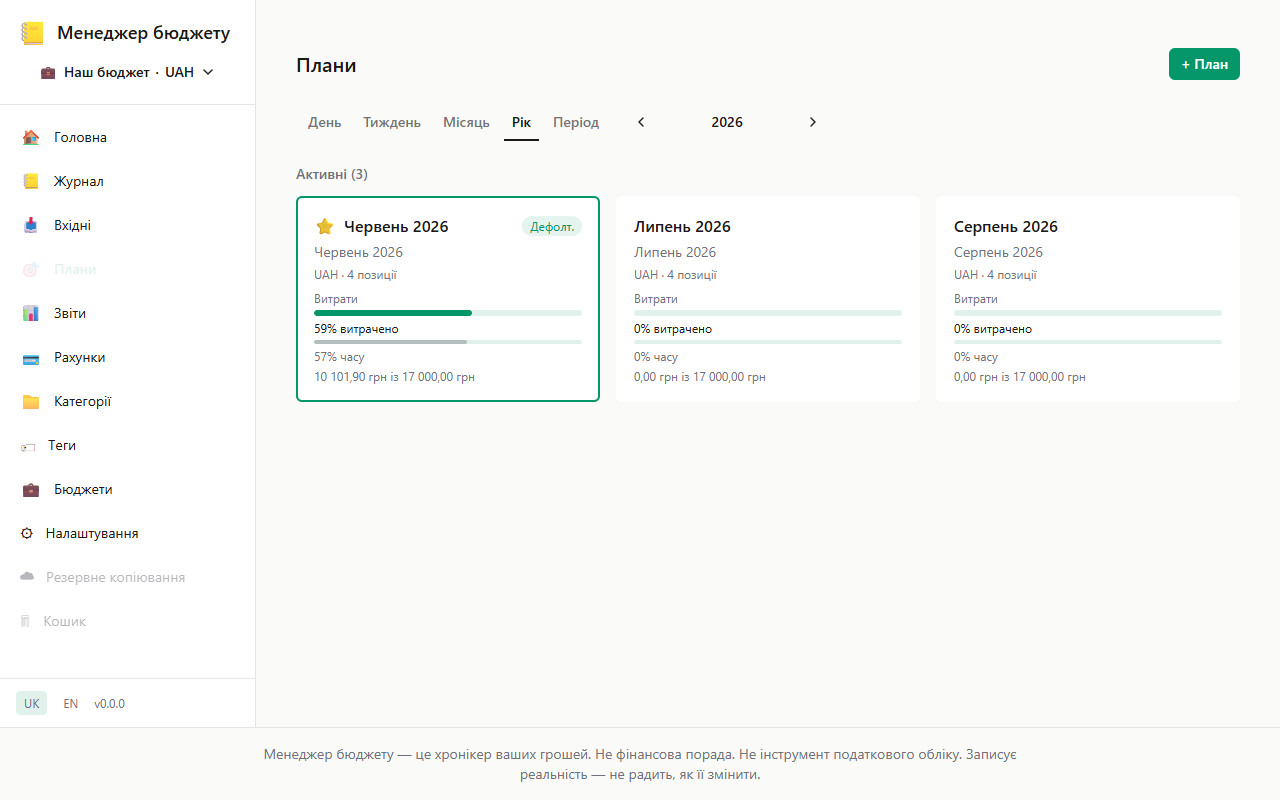The image size is (1280, 800).
Task: Click the star icon on Червень 2026 card
Action: 324,226
